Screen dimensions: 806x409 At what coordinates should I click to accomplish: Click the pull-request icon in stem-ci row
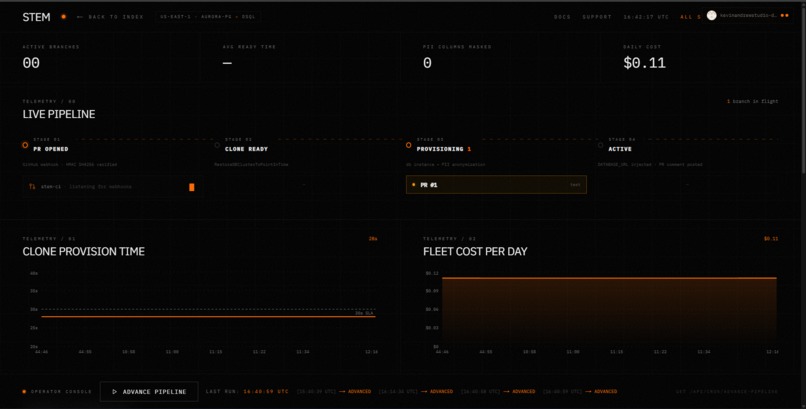32,187
